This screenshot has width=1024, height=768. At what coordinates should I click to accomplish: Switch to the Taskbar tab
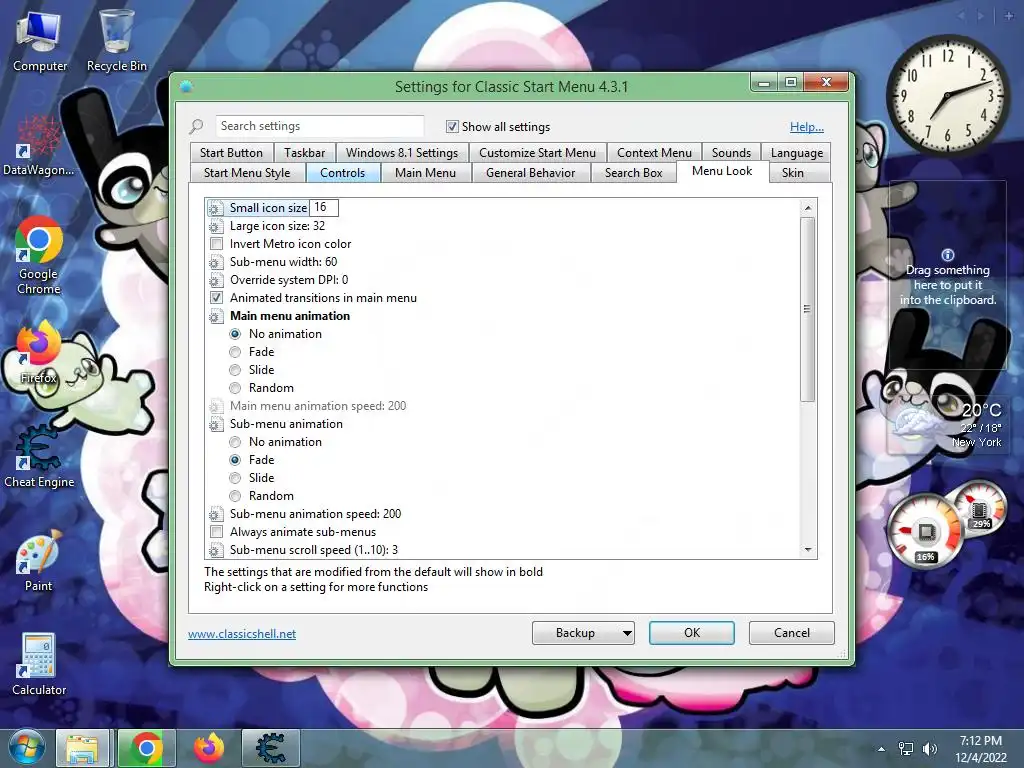coord(304,153)
